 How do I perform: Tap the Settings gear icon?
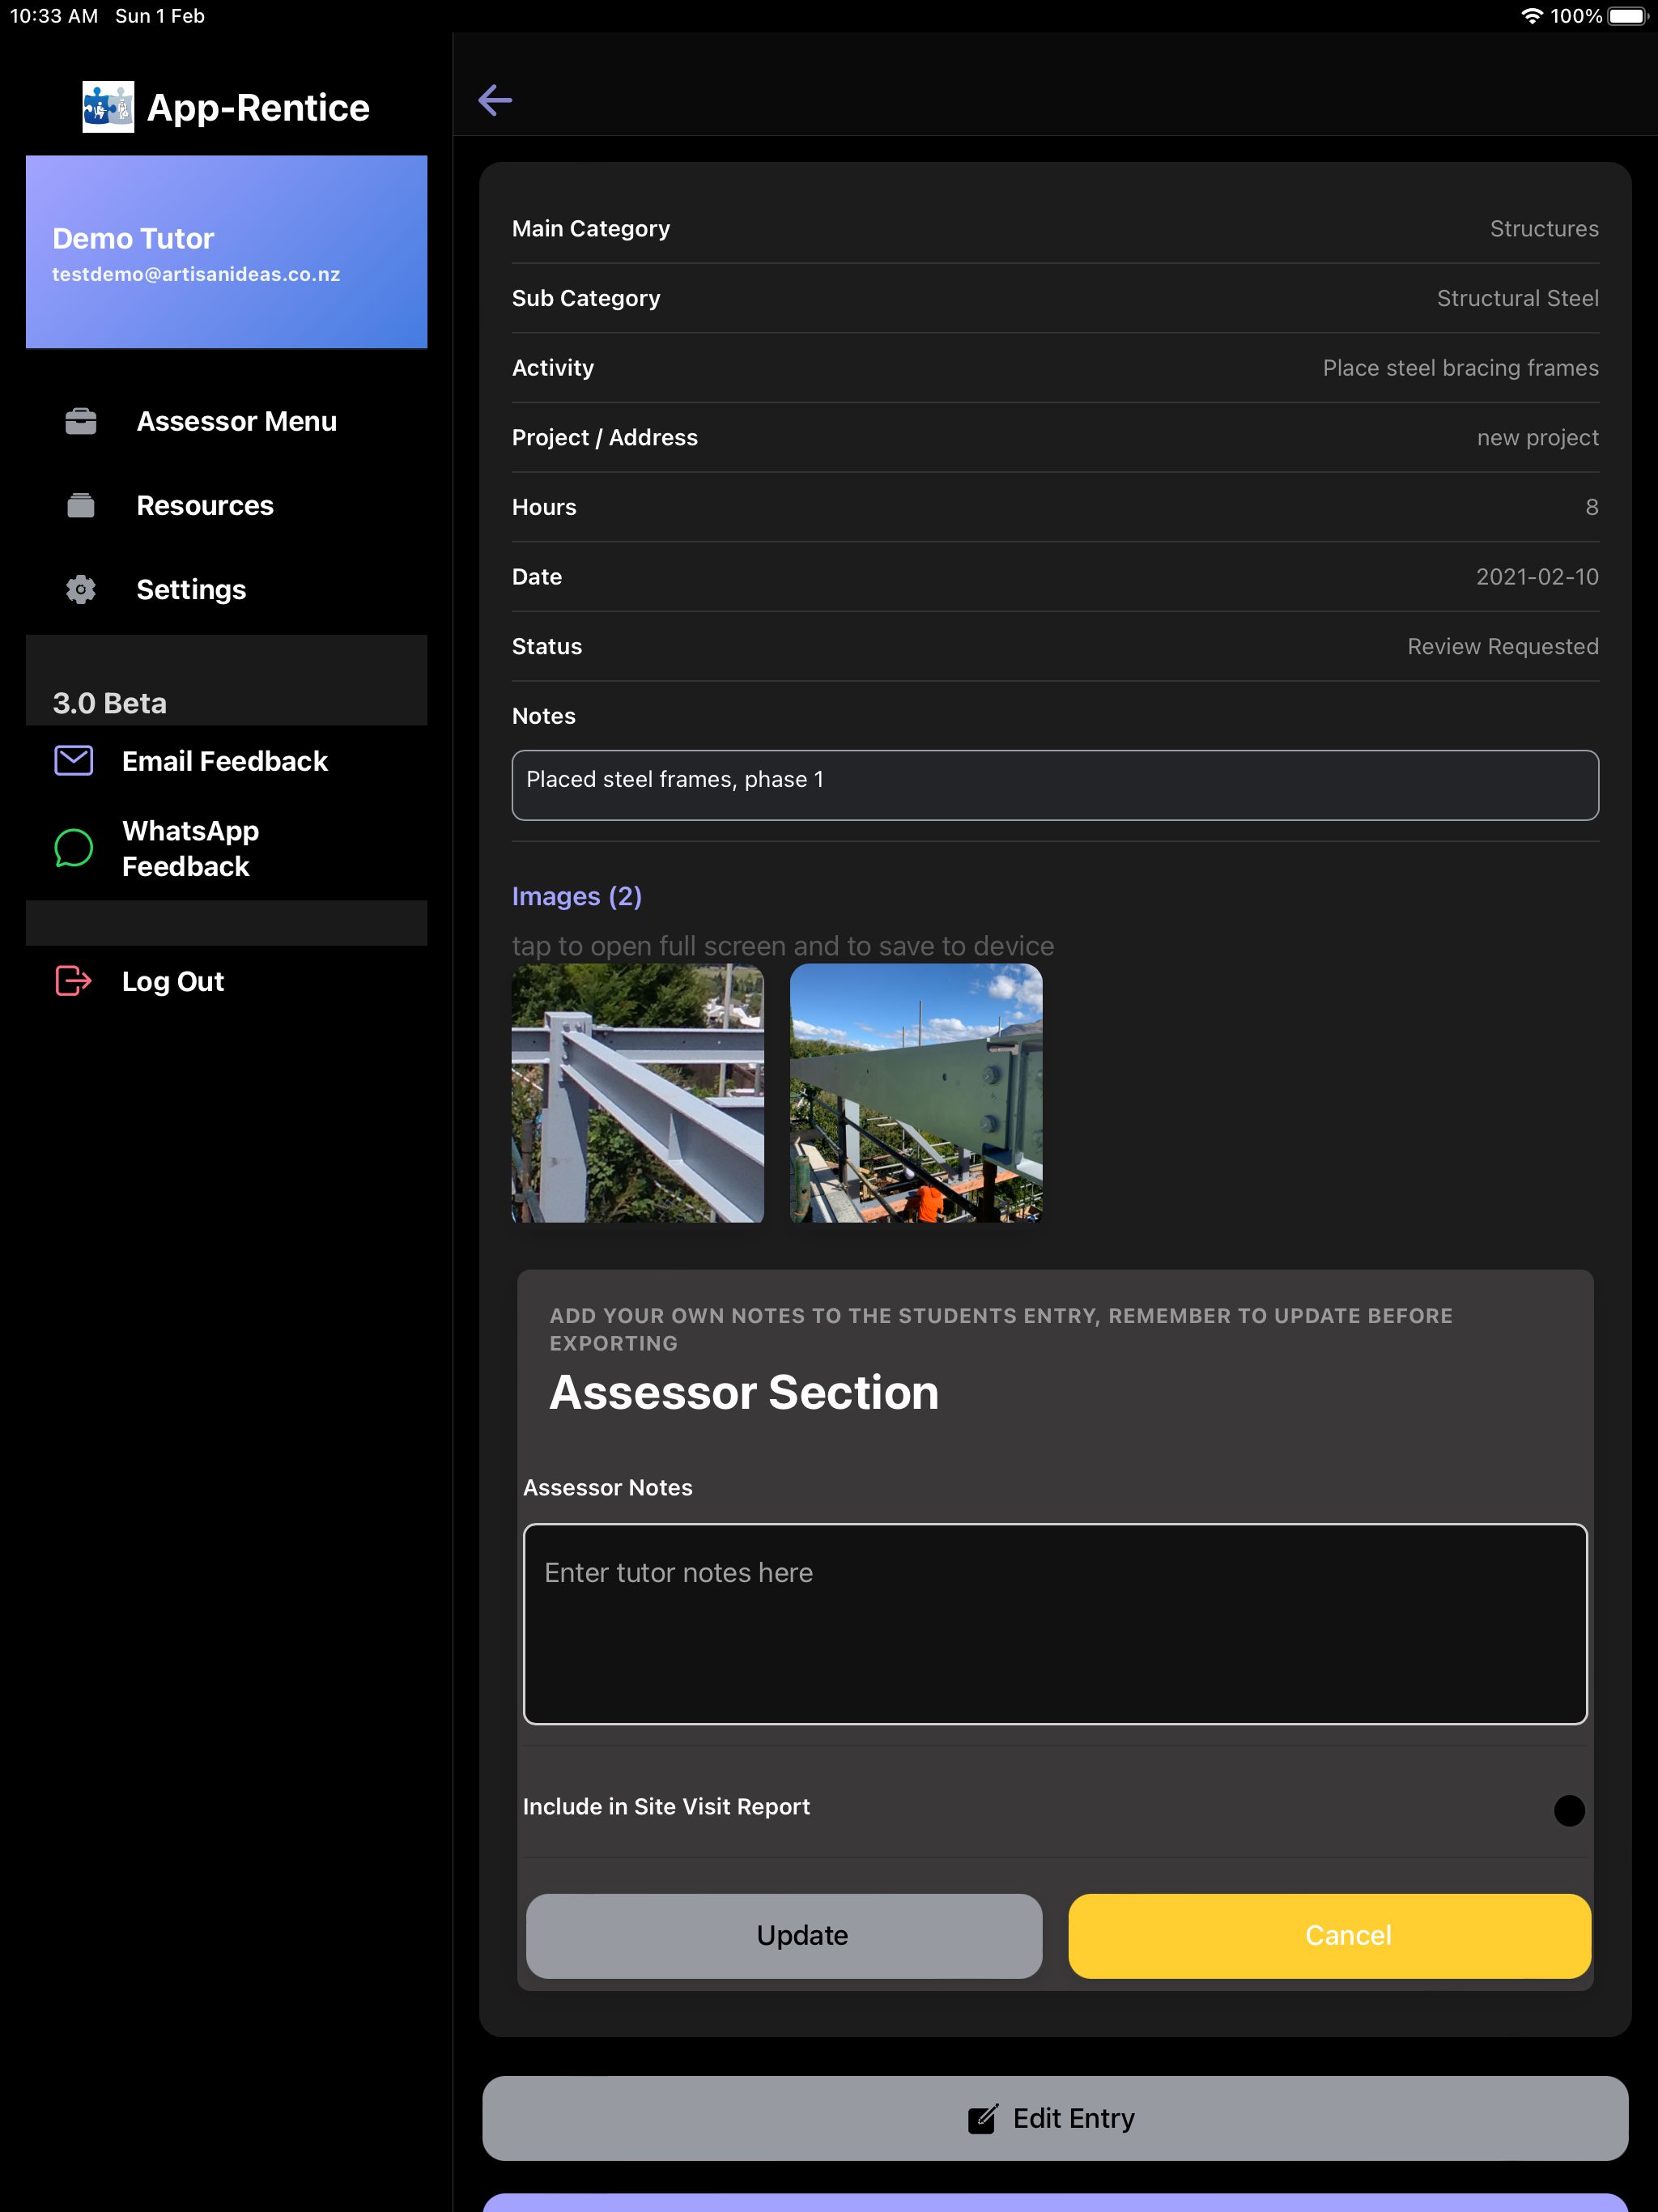(x=81, y=590)
